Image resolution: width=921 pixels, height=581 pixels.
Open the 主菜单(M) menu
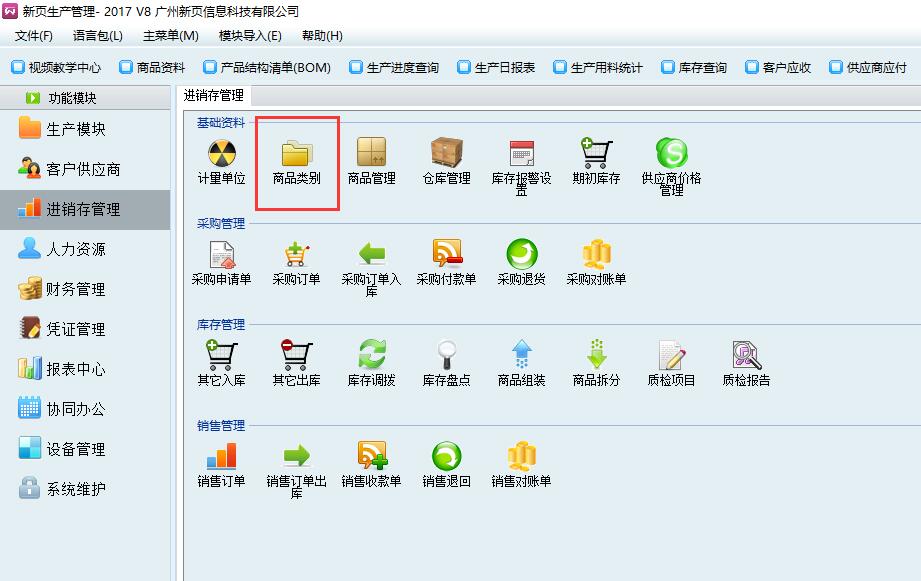point(170,36)
